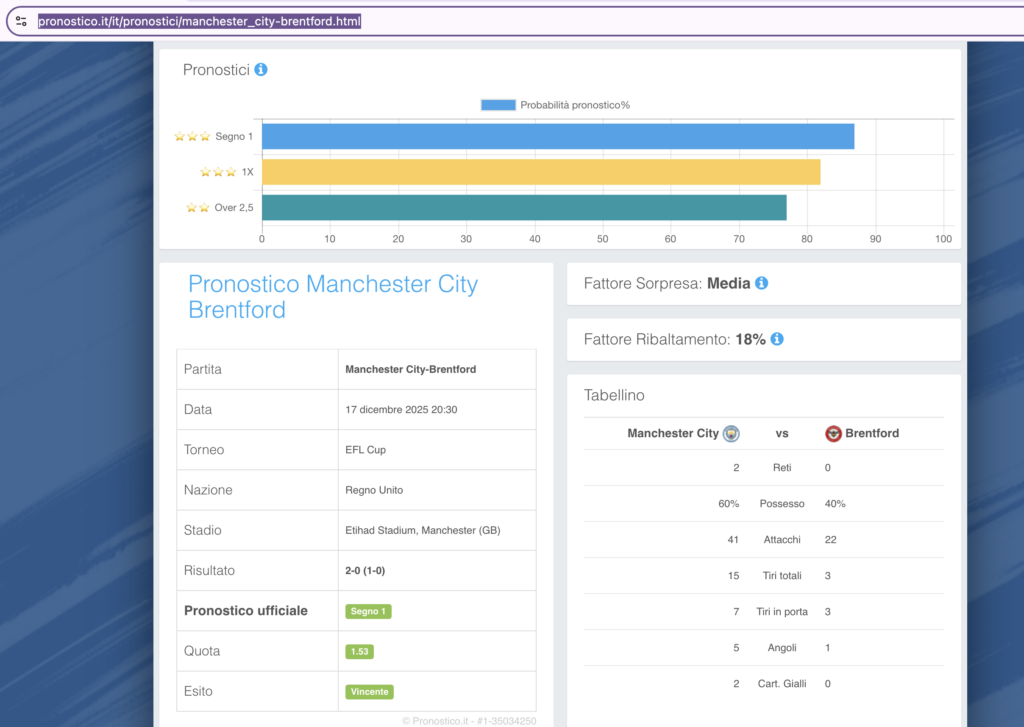1024x727 pixels.
Task: Click the three stars beside the Segno 1 chart label
Action: tap(192, 136)
